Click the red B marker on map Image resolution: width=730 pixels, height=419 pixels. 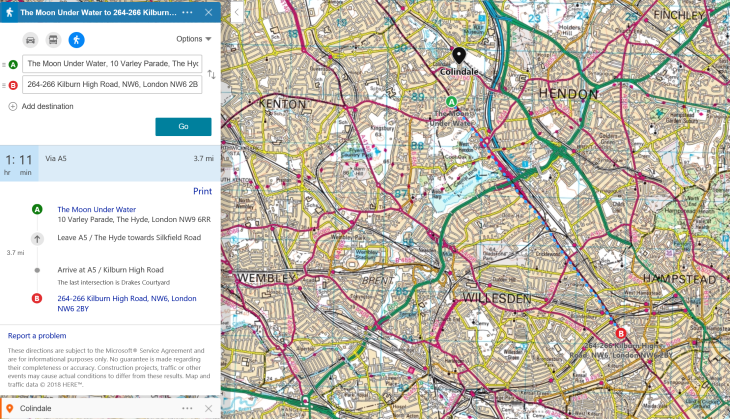coord(621,333)
